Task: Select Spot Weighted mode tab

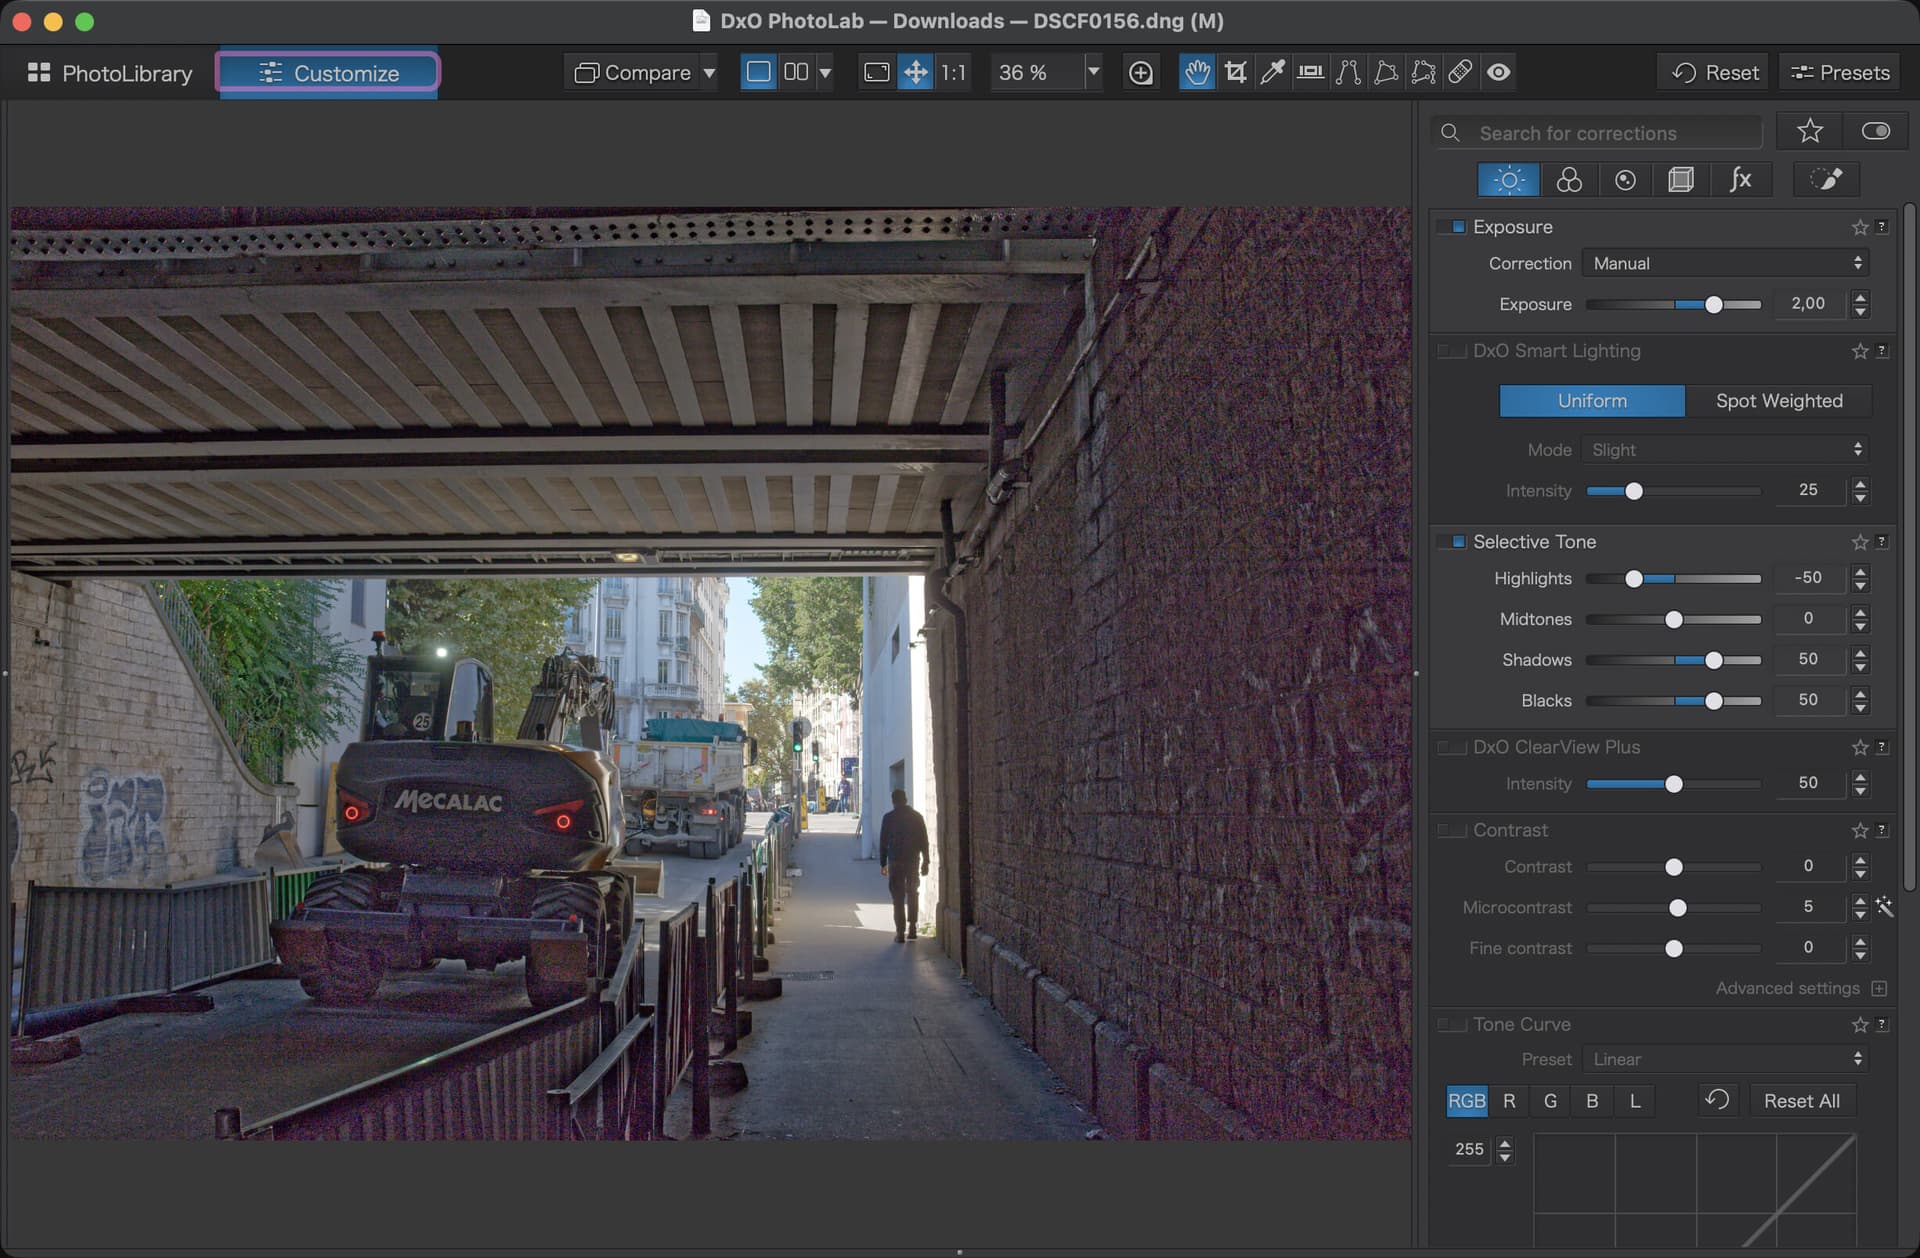Action: (1778, 401)
